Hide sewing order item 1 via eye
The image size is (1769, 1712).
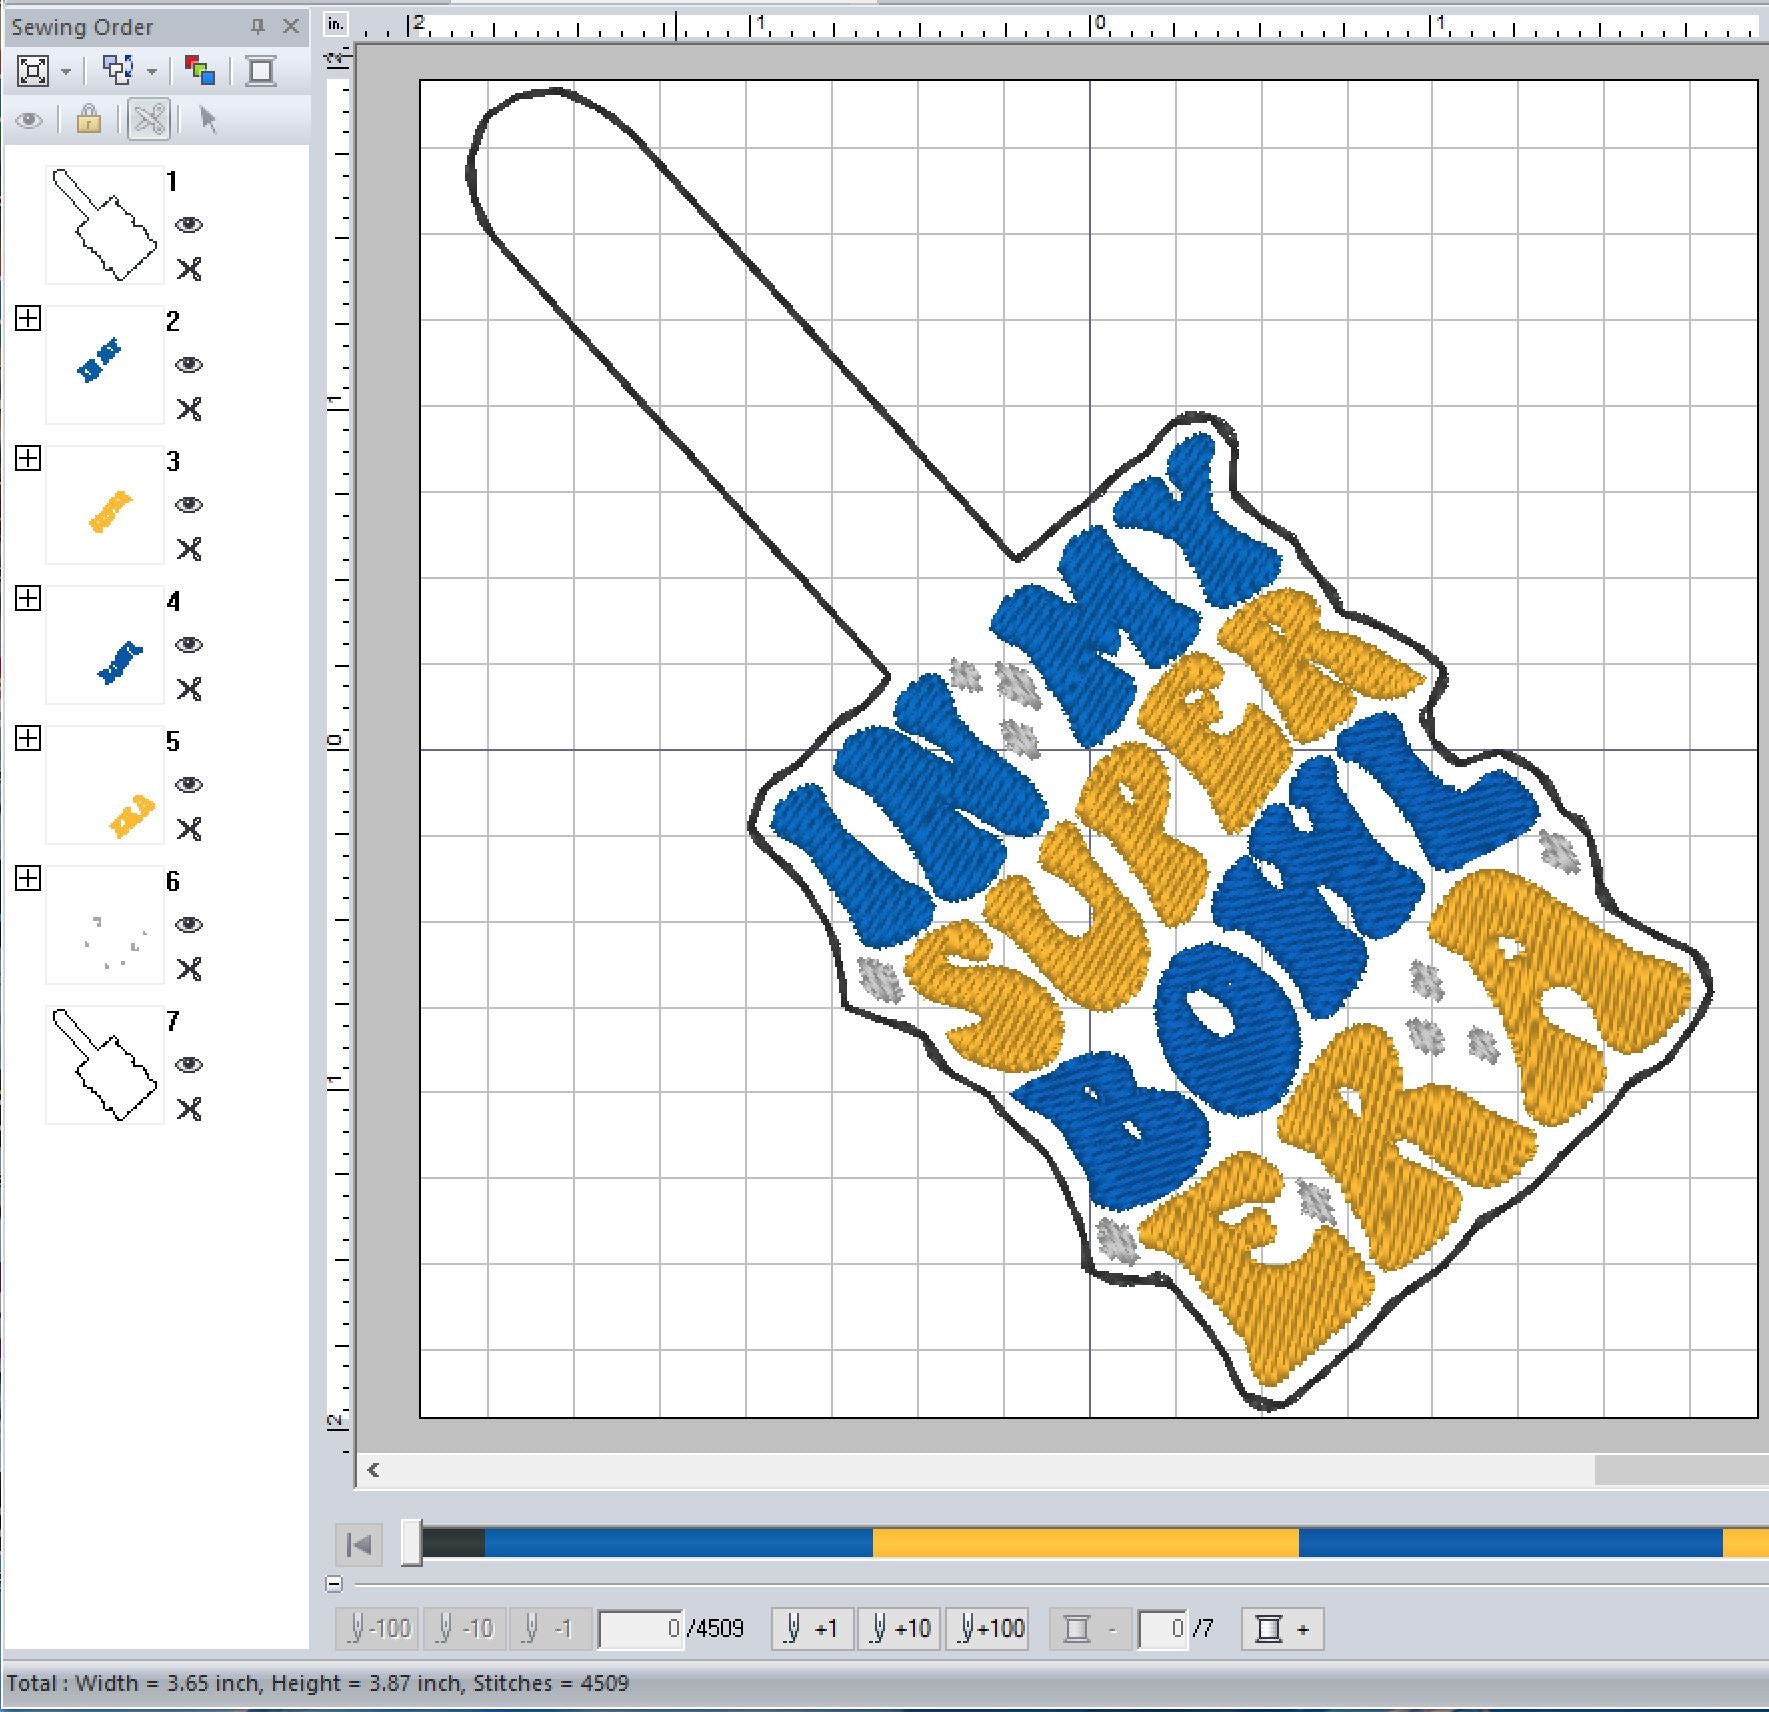coord(189,225)
